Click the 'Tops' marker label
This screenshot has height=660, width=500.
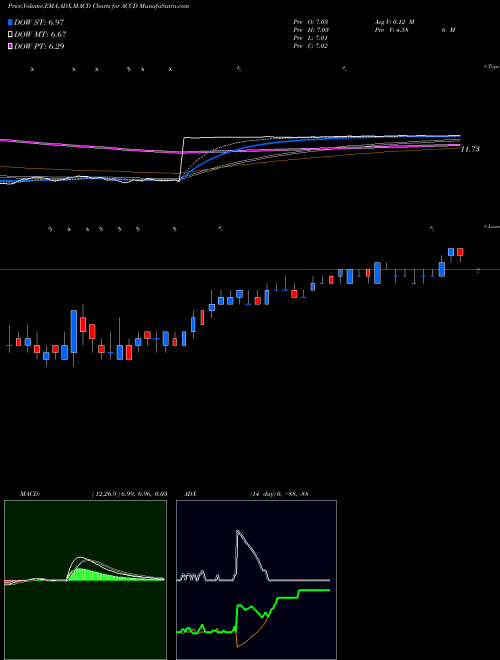492,67
